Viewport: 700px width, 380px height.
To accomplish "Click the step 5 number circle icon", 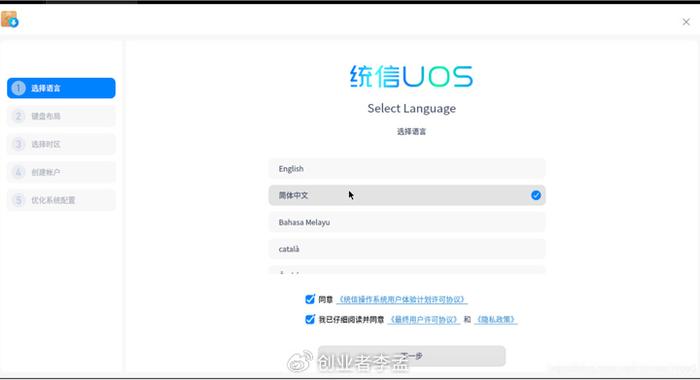I will click(x=18, y=200).
